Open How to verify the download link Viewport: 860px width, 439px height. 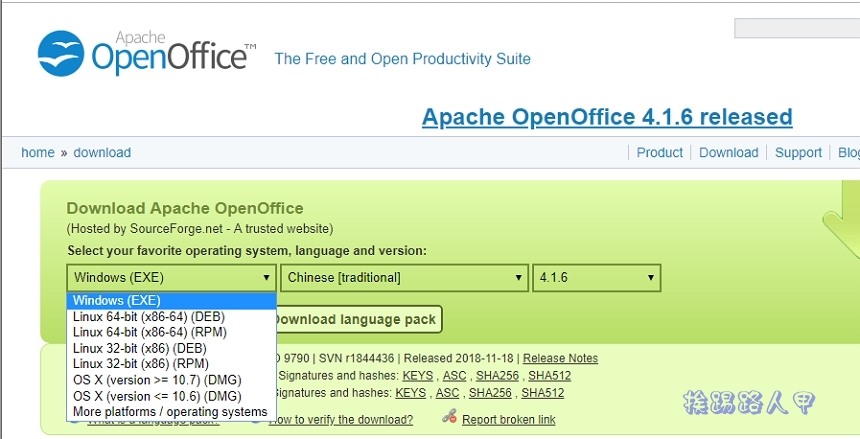(x=341, y=420)
